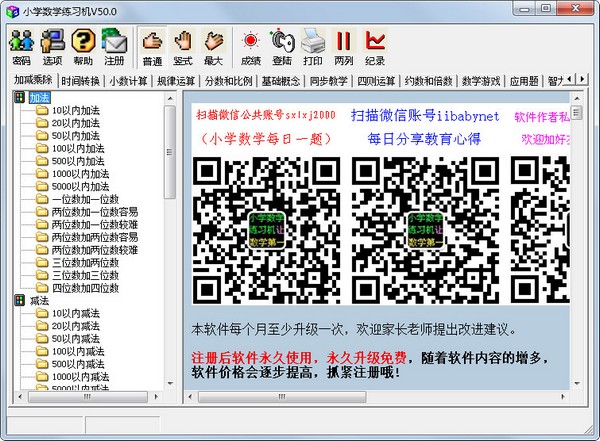Open the 注册 register envelope icon
The image size is (600, 441).
[x=114, y=47]
